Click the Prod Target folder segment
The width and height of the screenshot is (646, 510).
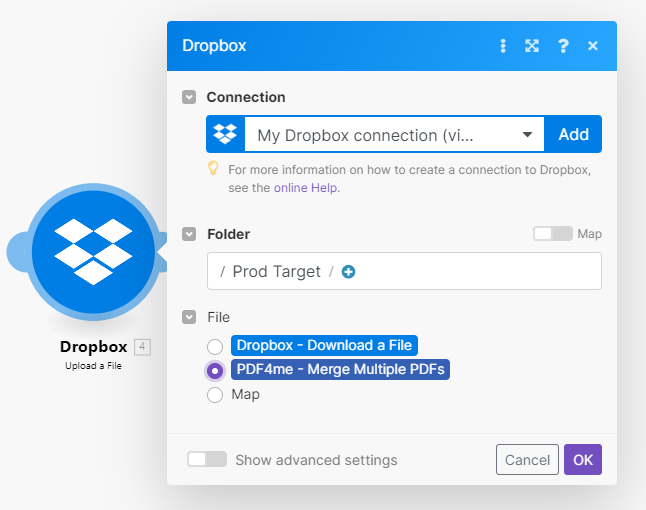[276, 271]
